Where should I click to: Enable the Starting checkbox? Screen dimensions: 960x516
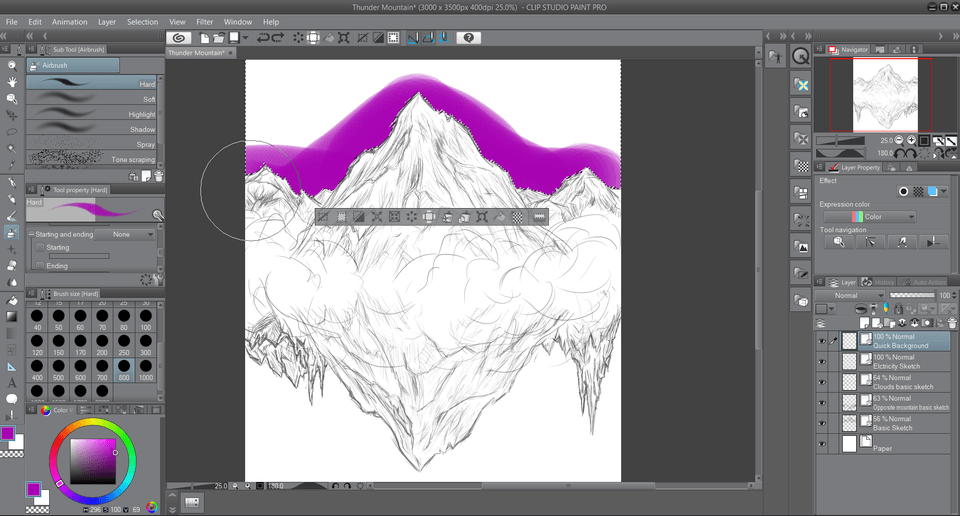(40, 247)
